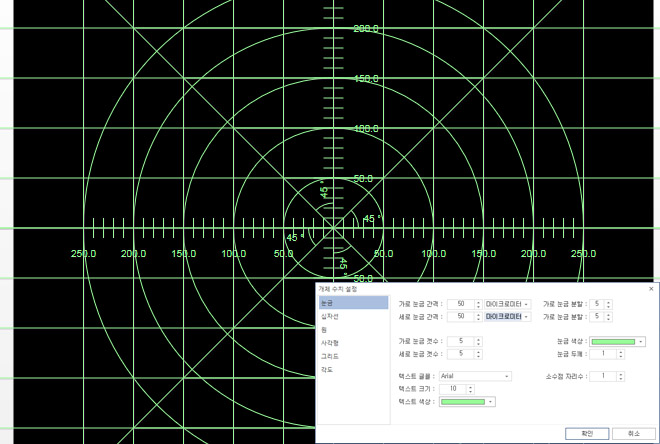Increase 텍스트 크기 with up arrow

[x=471, y=387]
